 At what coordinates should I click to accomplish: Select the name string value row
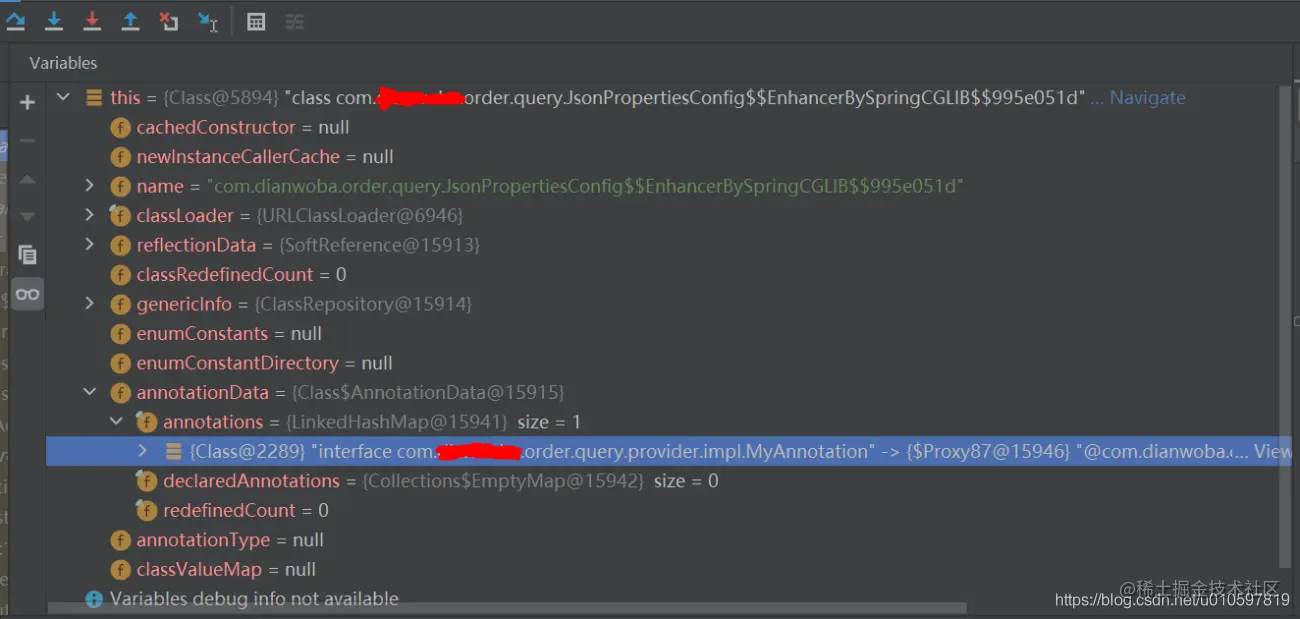coord(662,186)
